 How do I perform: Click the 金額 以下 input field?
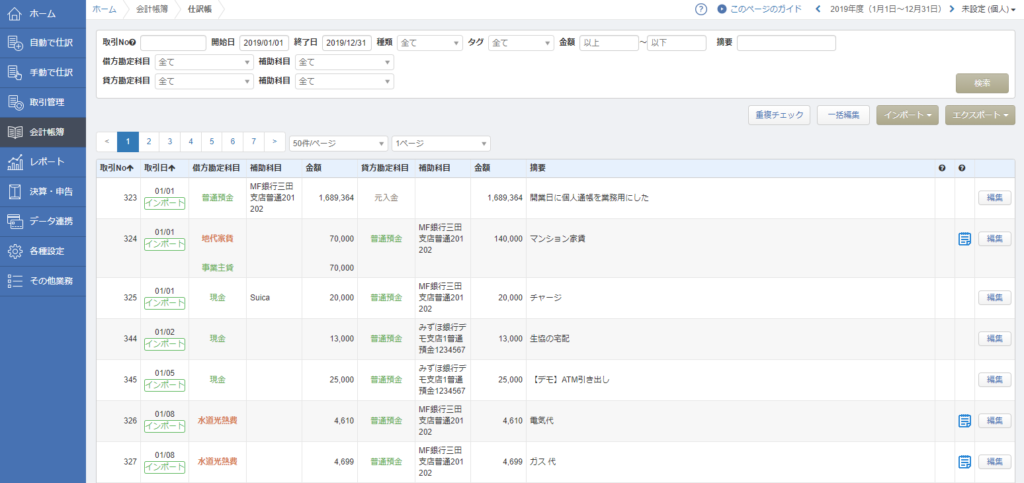677,43
